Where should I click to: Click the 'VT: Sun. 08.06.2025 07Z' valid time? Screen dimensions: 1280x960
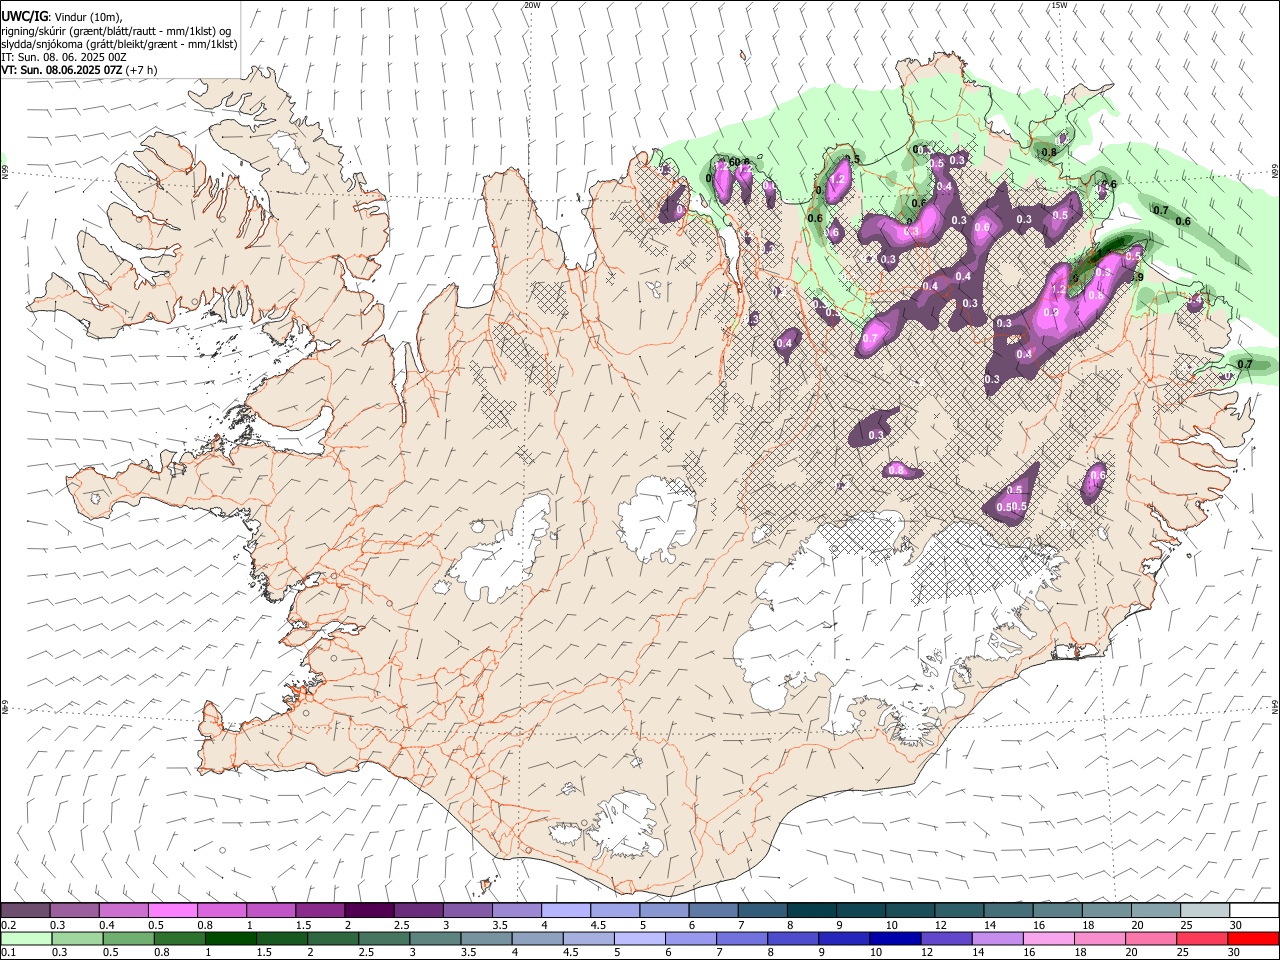62,70
